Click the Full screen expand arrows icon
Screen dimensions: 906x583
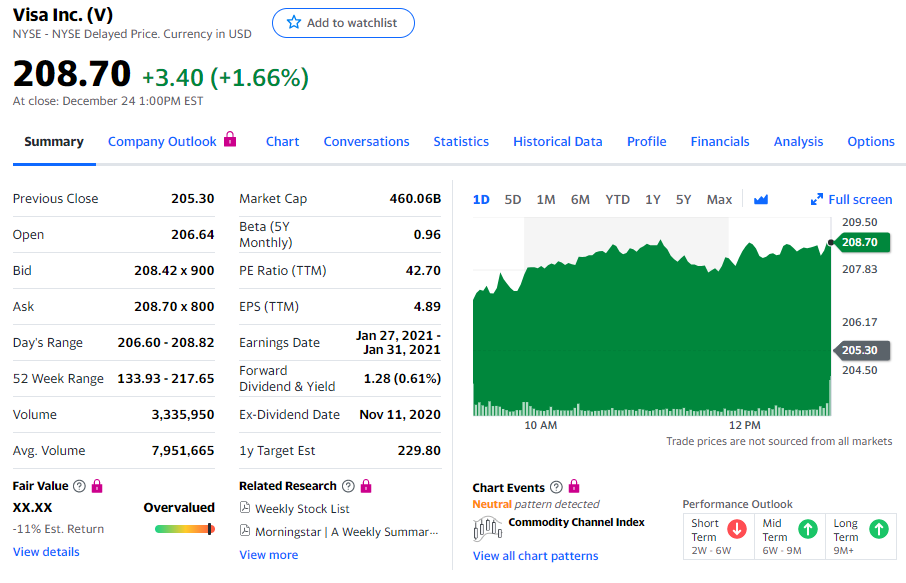tap(816, 199)
